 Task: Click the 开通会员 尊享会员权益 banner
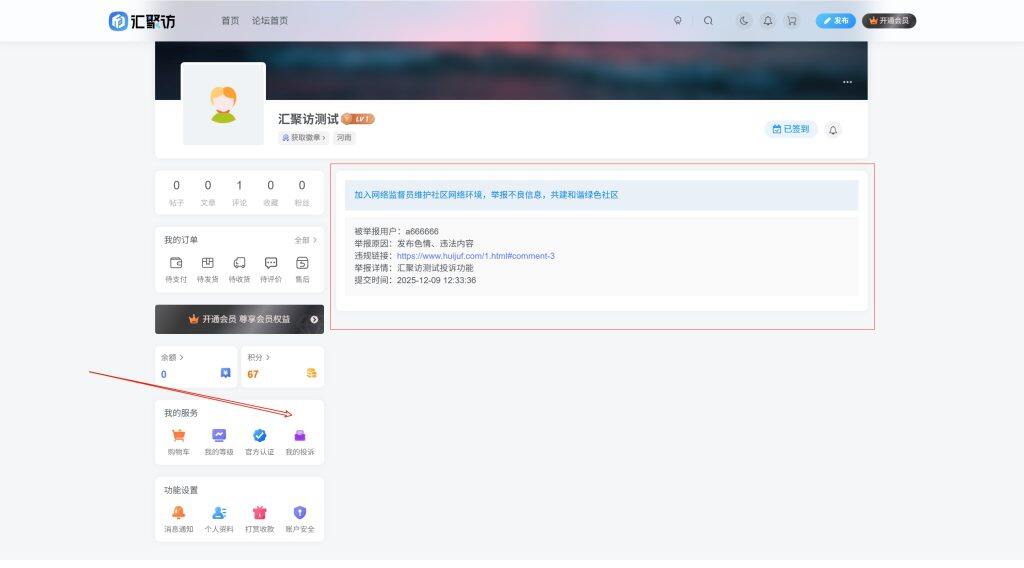tap(239, 319)
